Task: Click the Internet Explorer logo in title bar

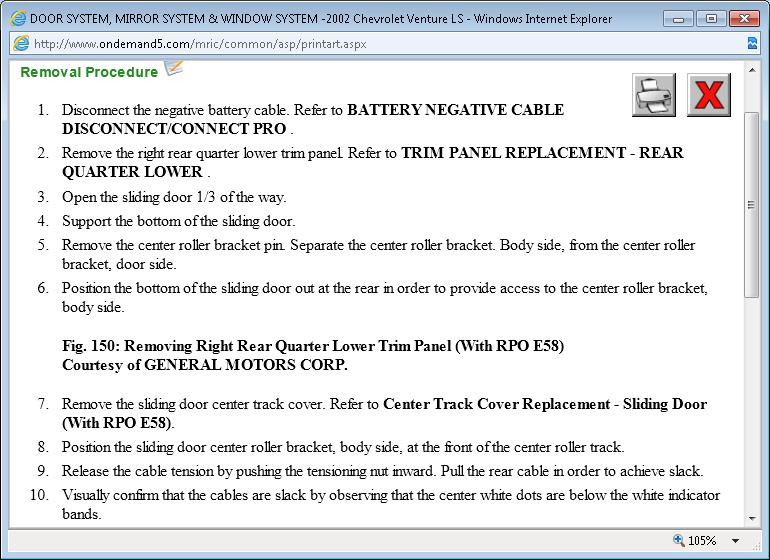Action: tap(18, 19)
